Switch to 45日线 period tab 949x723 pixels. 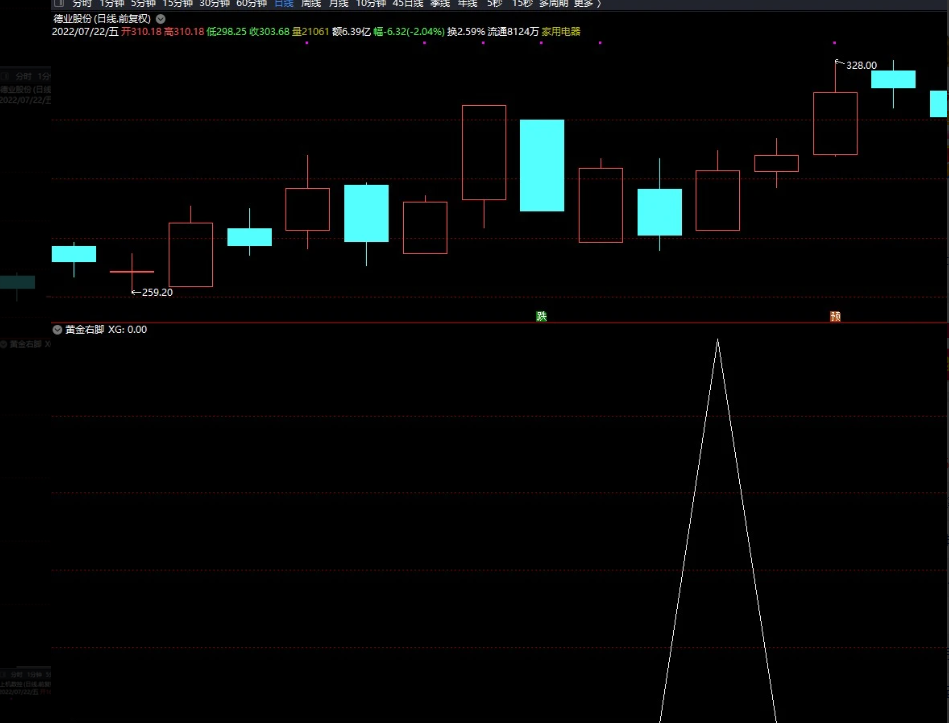click(408, 4)
